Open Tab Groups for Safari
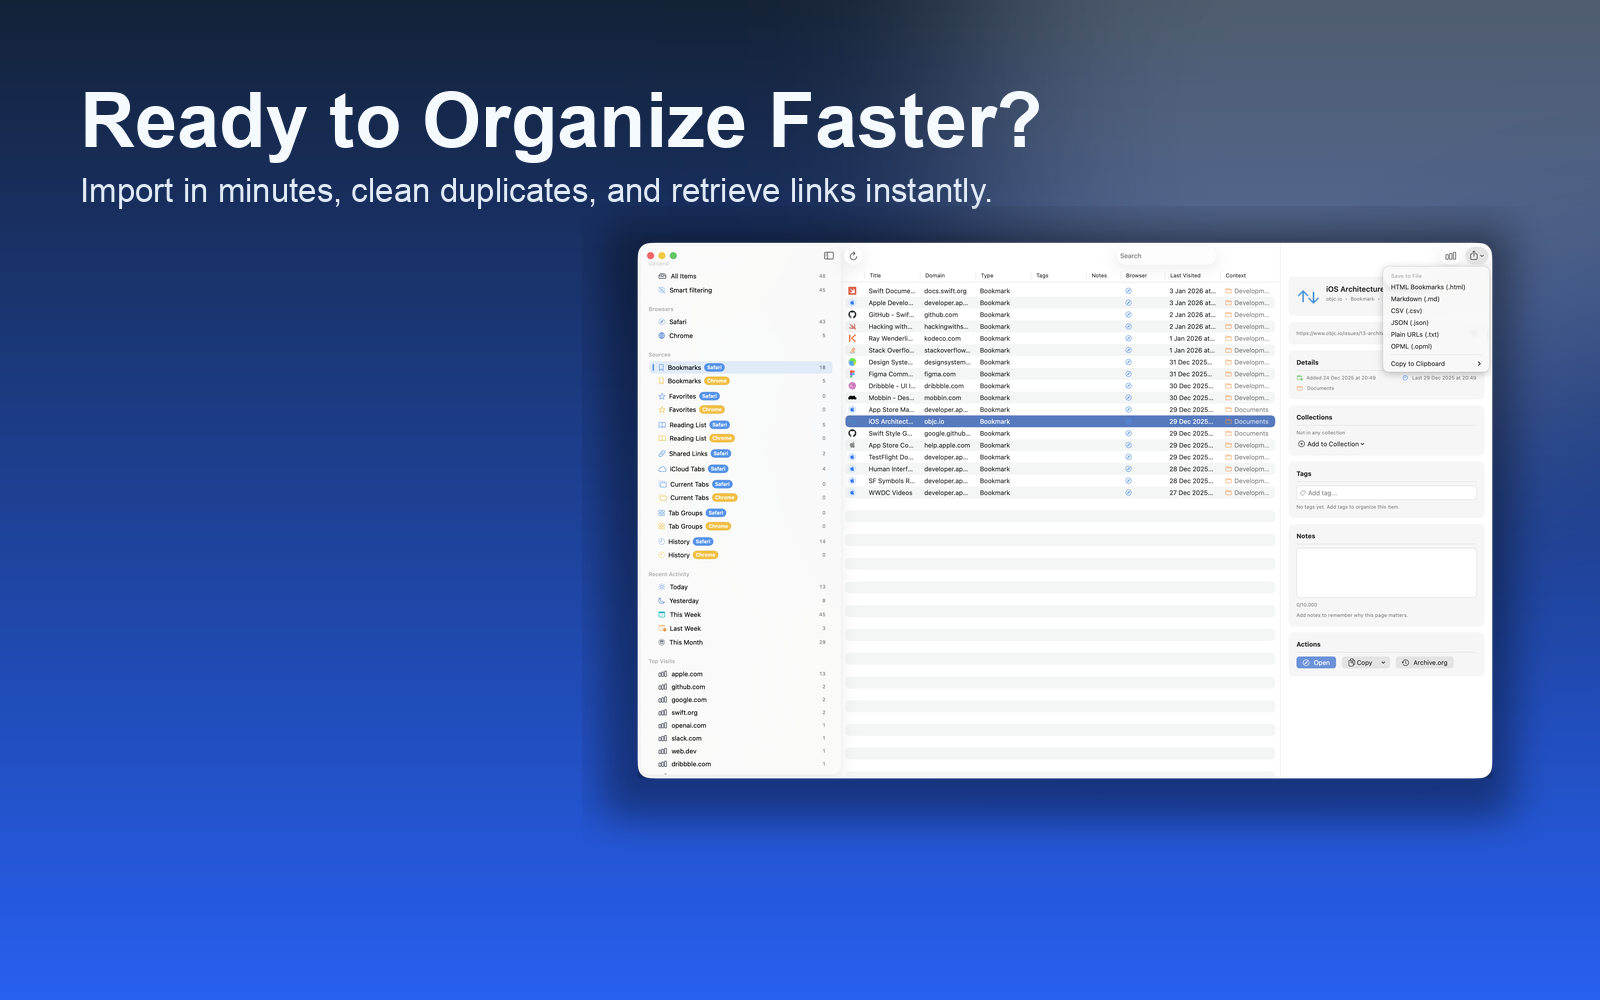Image resolution: width=1600 pixels, height=1000 pixels. click(685, 512)
